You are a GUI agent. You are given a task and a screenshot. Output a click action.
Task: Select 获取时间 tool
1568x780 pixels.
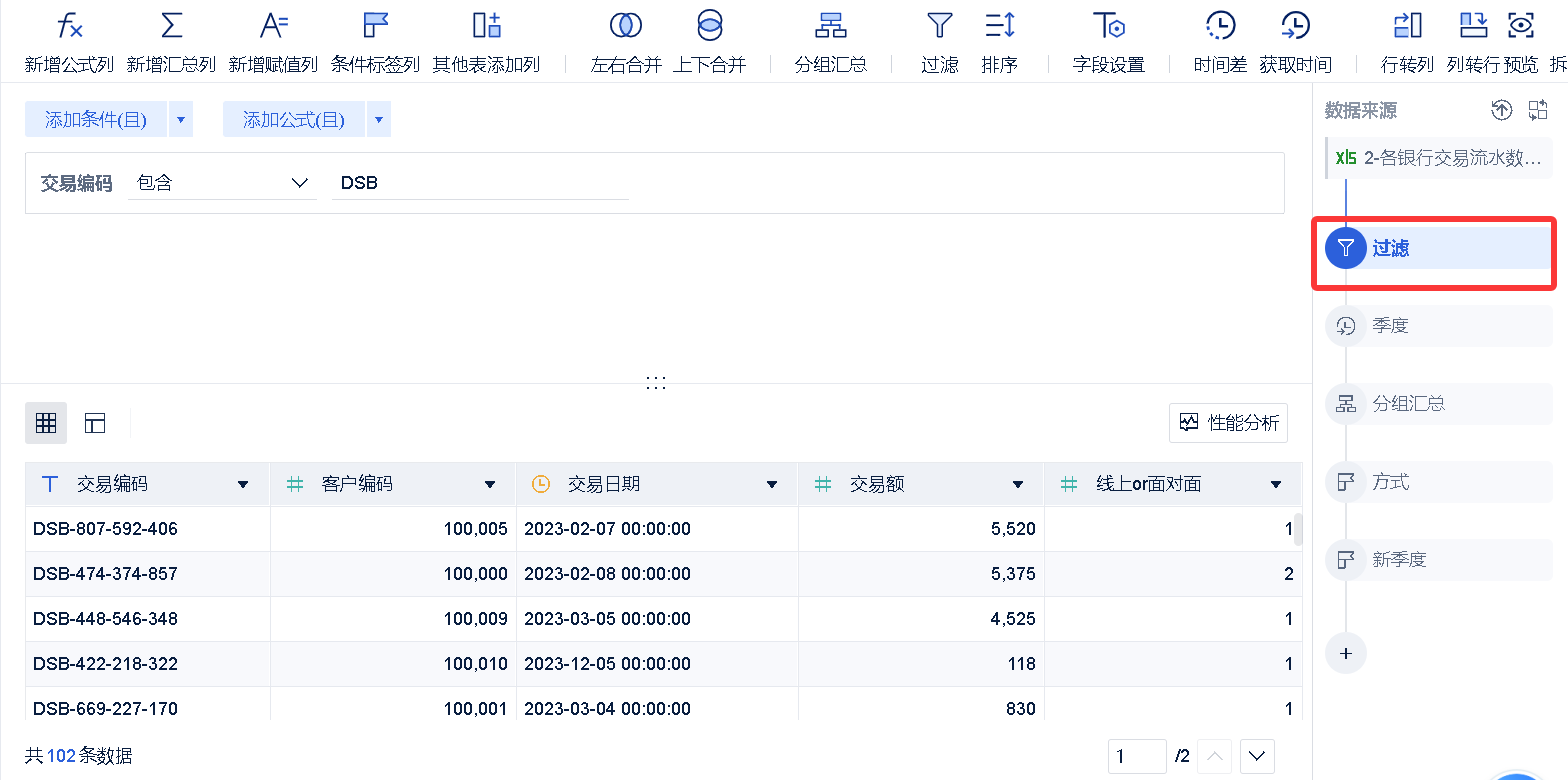1295,43
